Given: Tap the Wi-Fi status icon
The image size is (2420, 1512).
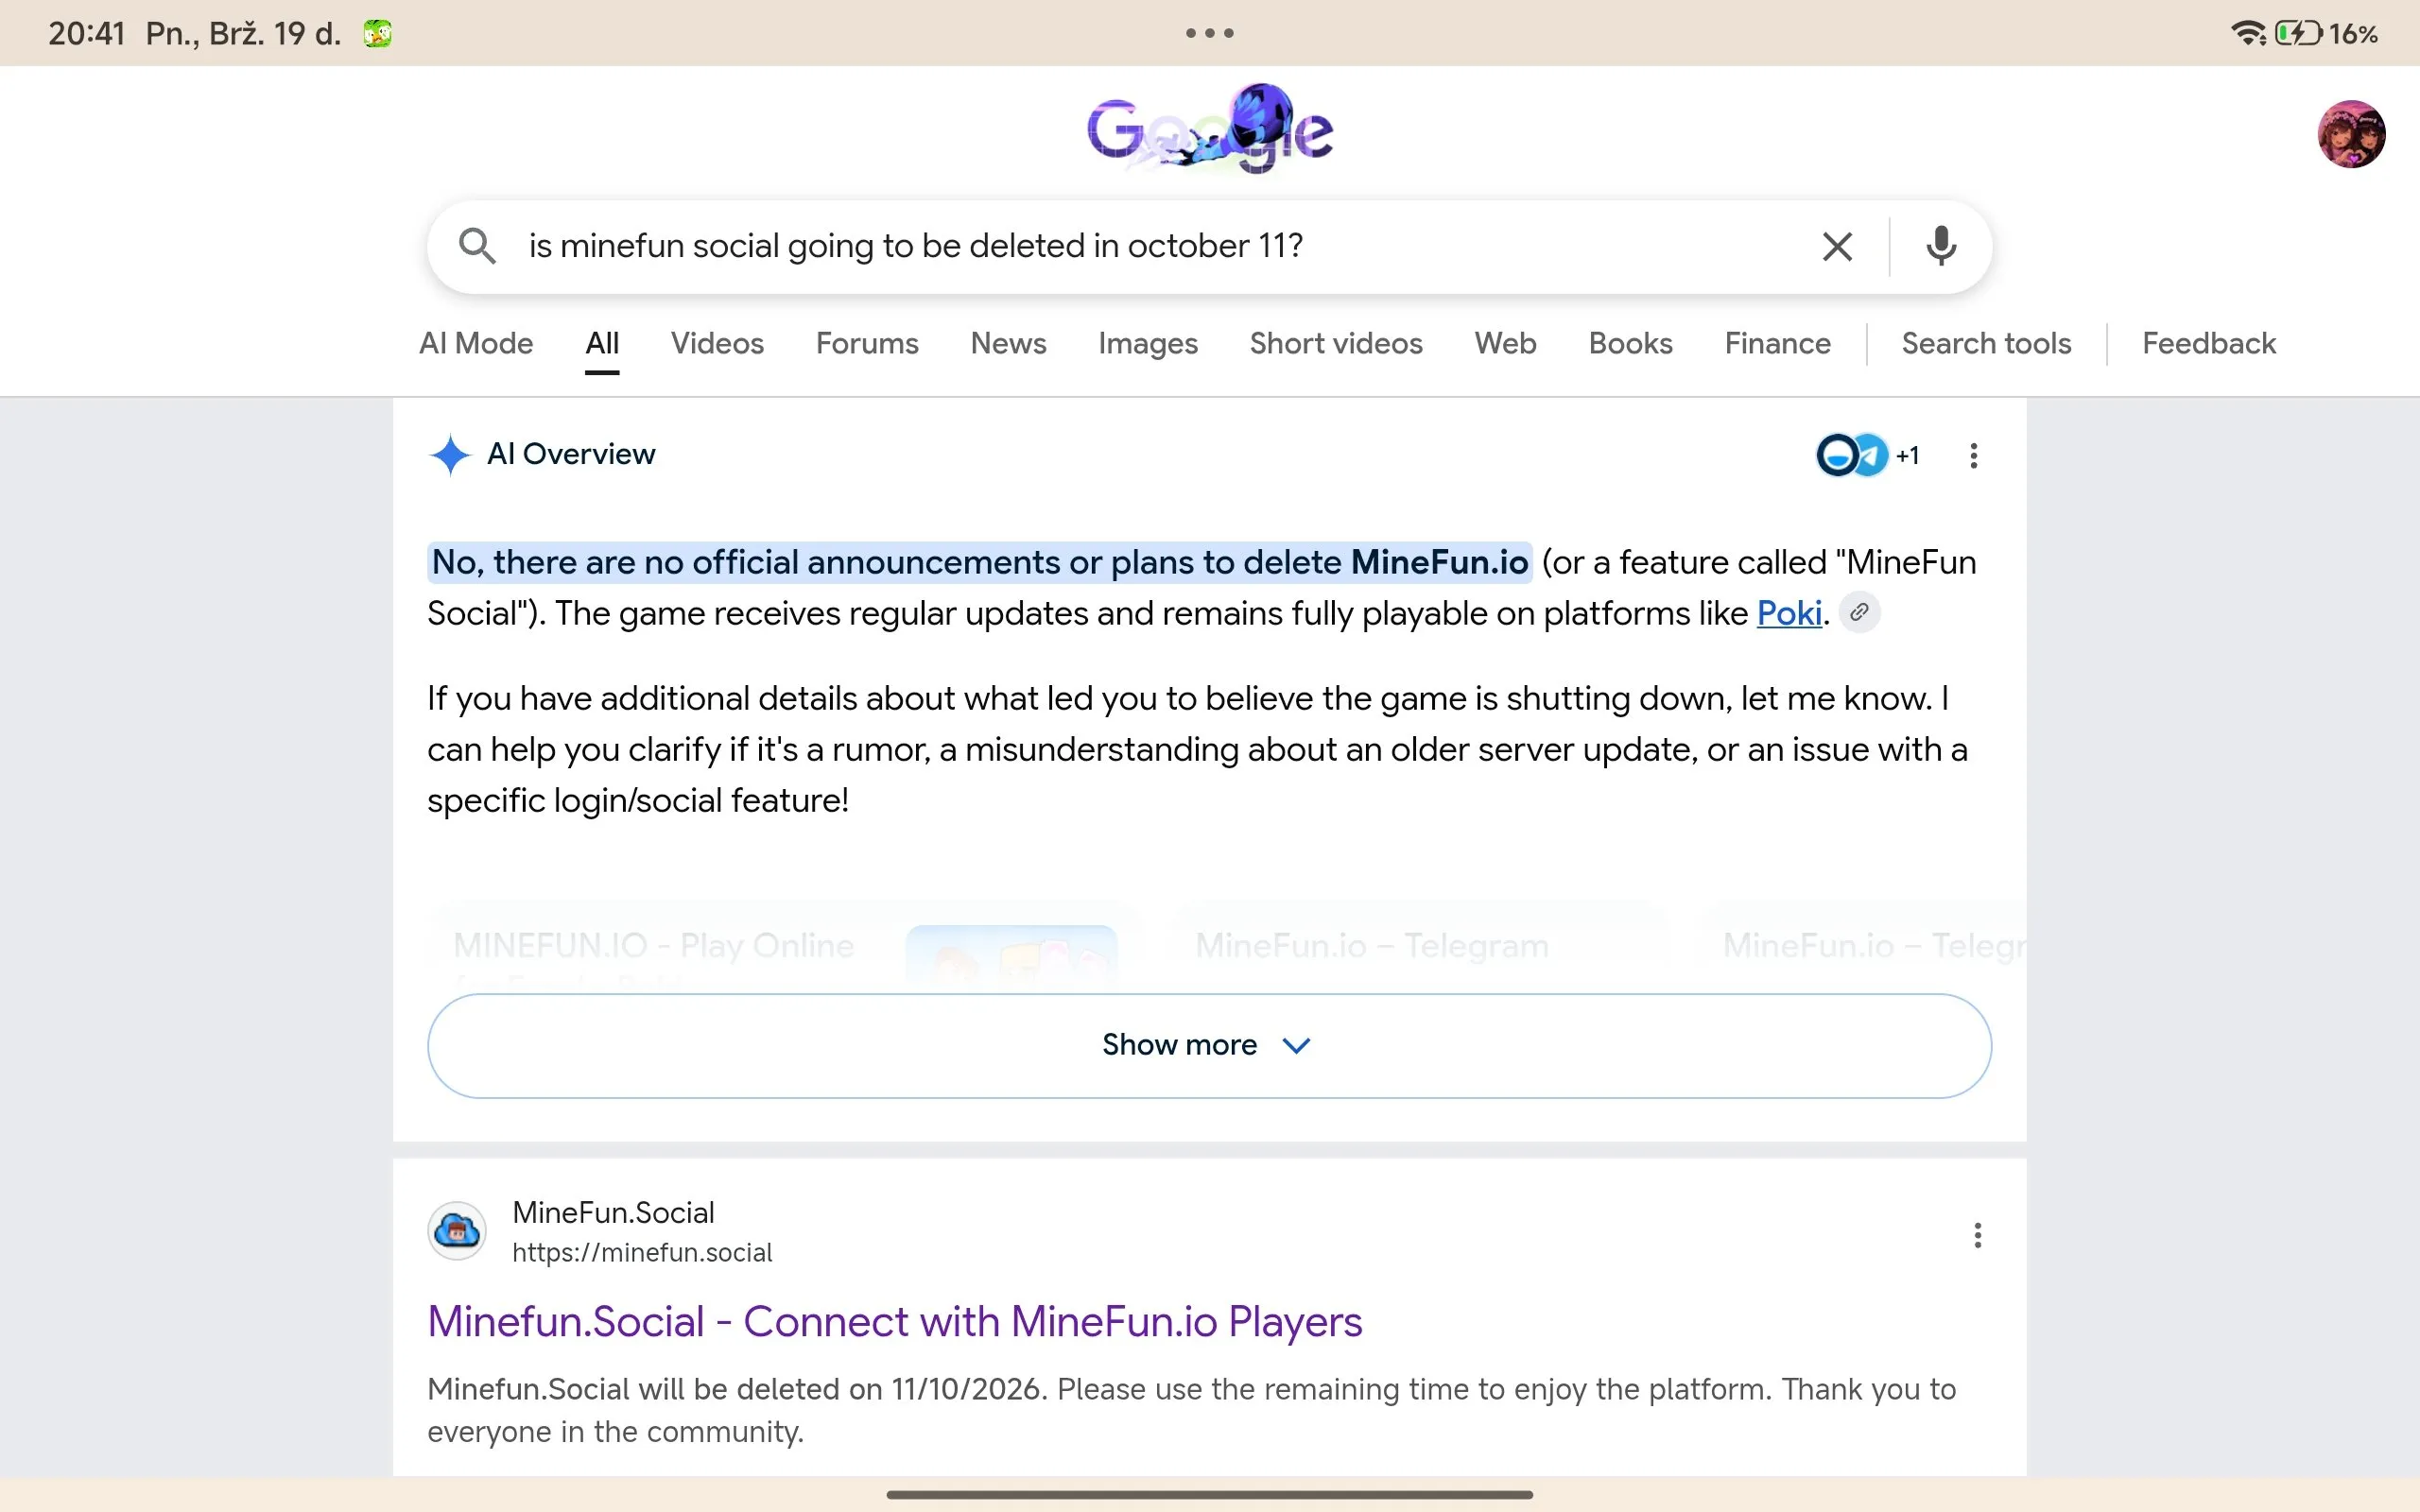Looking at the screenshot, I should (x=2248, y=33).
